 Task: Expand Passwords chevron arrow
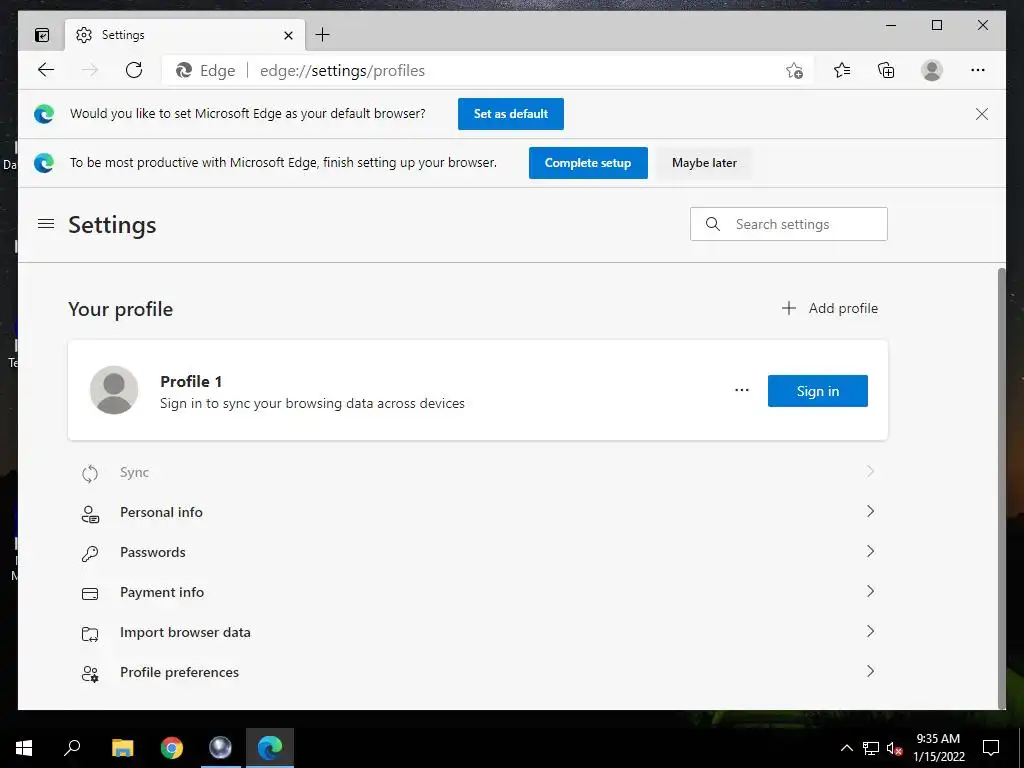[870, 551]
